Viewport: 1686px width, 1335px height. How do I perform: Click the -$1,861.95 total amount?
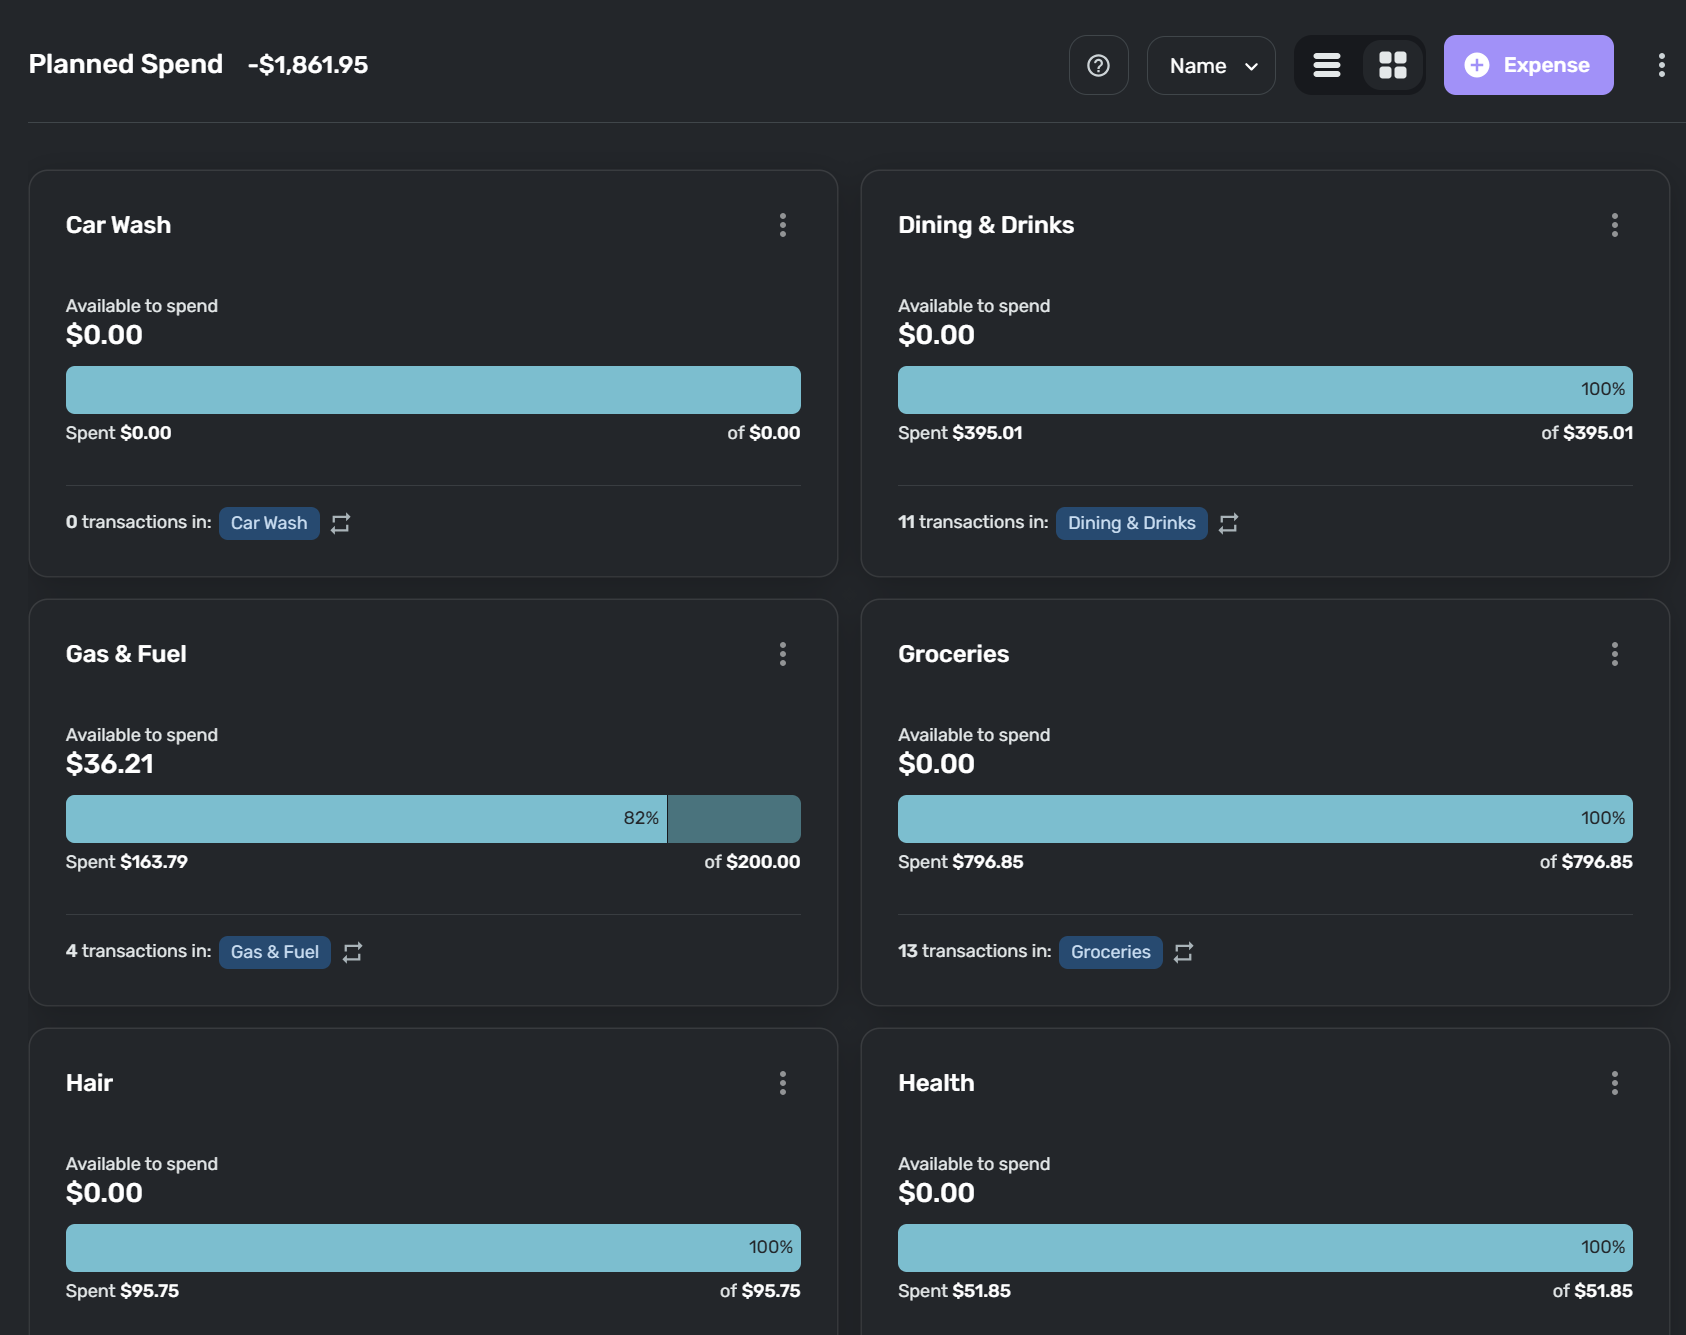tap(308, 65)
